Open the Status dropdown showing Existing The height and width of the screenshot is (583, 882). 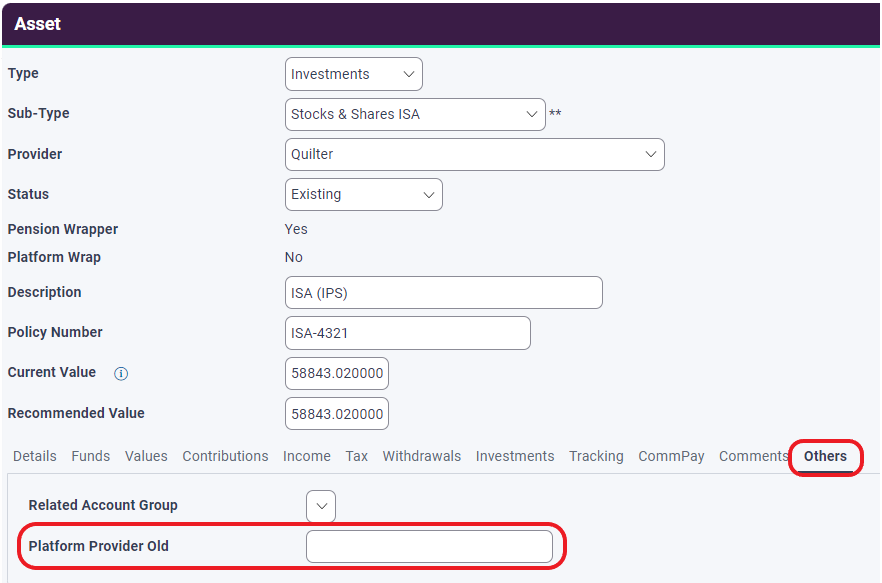pos(363,194)
